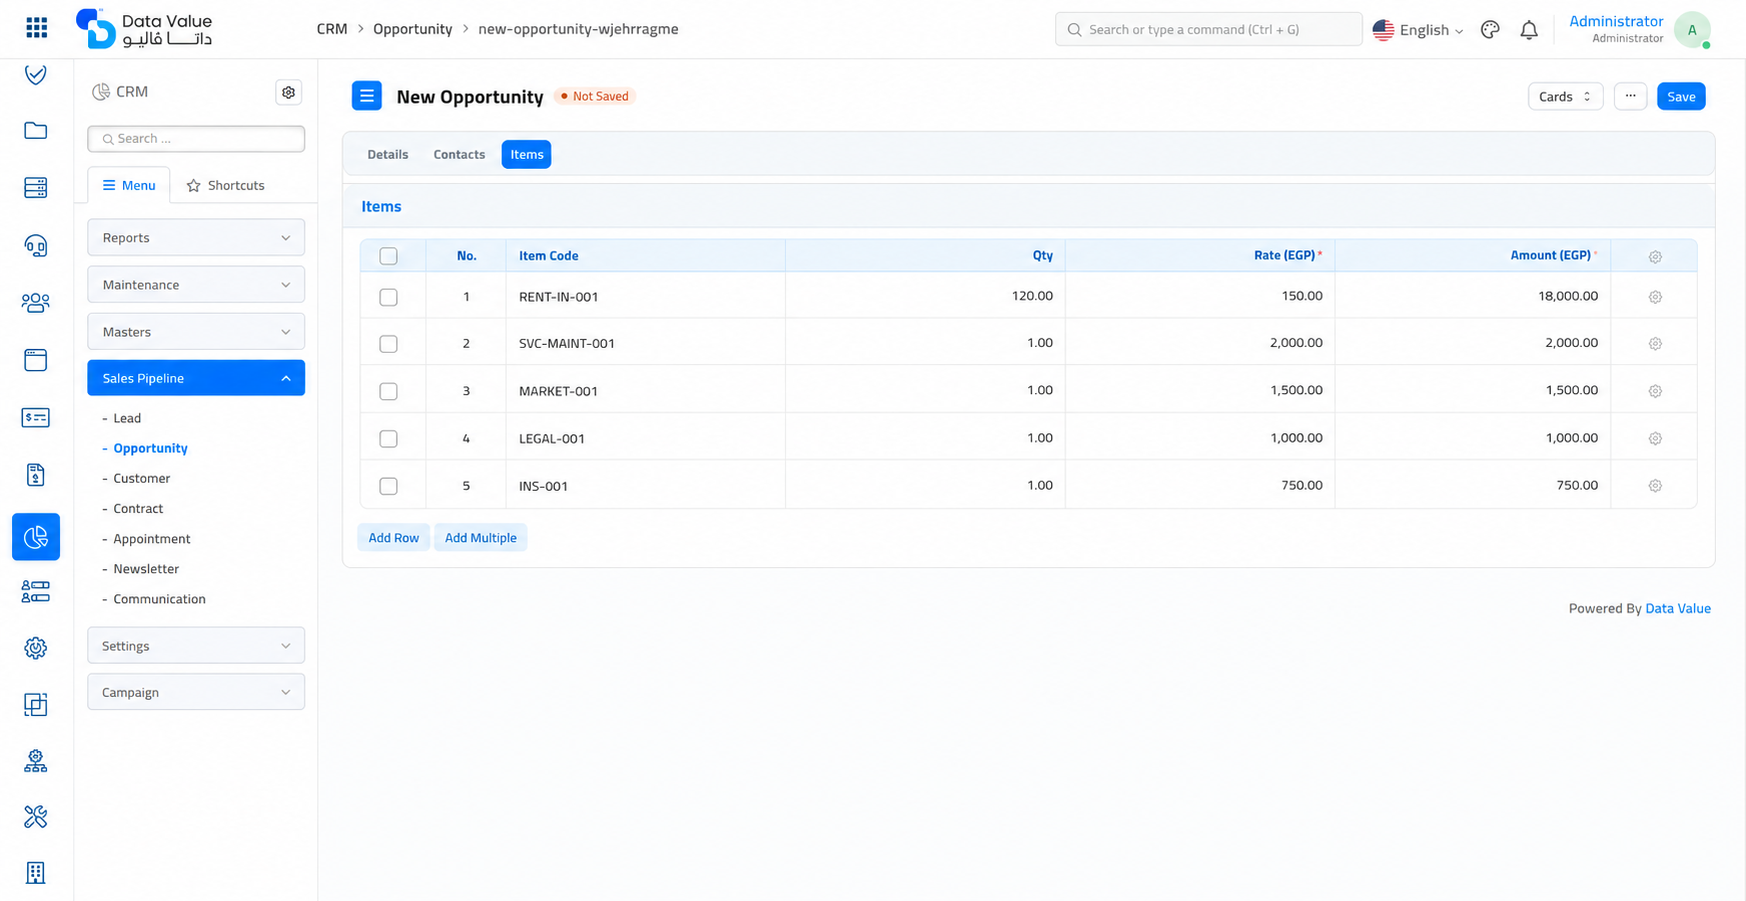This screenshot has height=901, width=1746.
Task: Edit row SVC-MAINT-001 via its gear icon
Action: [1655, 344]
